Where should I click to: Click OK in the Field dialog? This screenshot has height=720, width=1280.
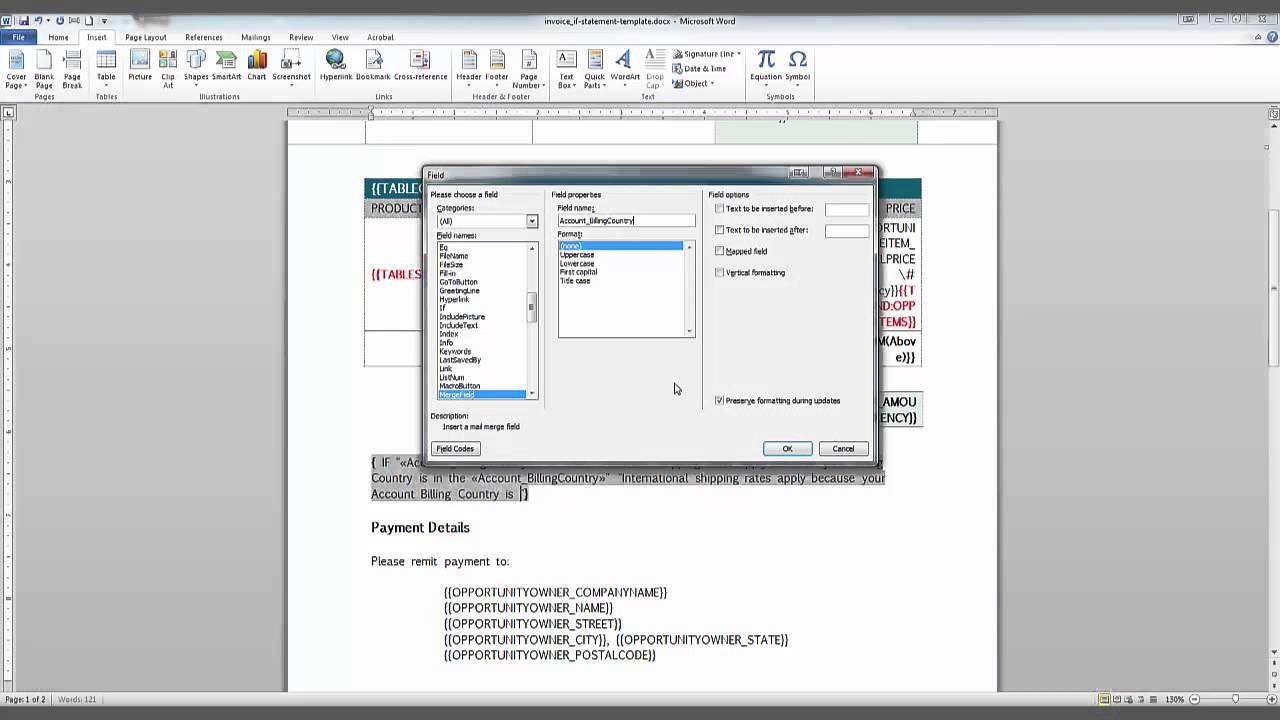point(787,448)
